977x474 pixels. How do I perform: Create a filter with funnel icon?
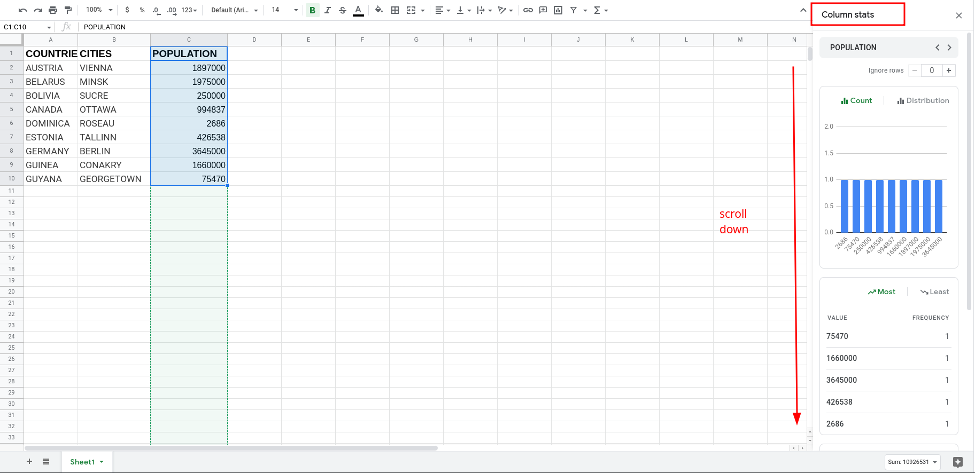tap(573, 10)
